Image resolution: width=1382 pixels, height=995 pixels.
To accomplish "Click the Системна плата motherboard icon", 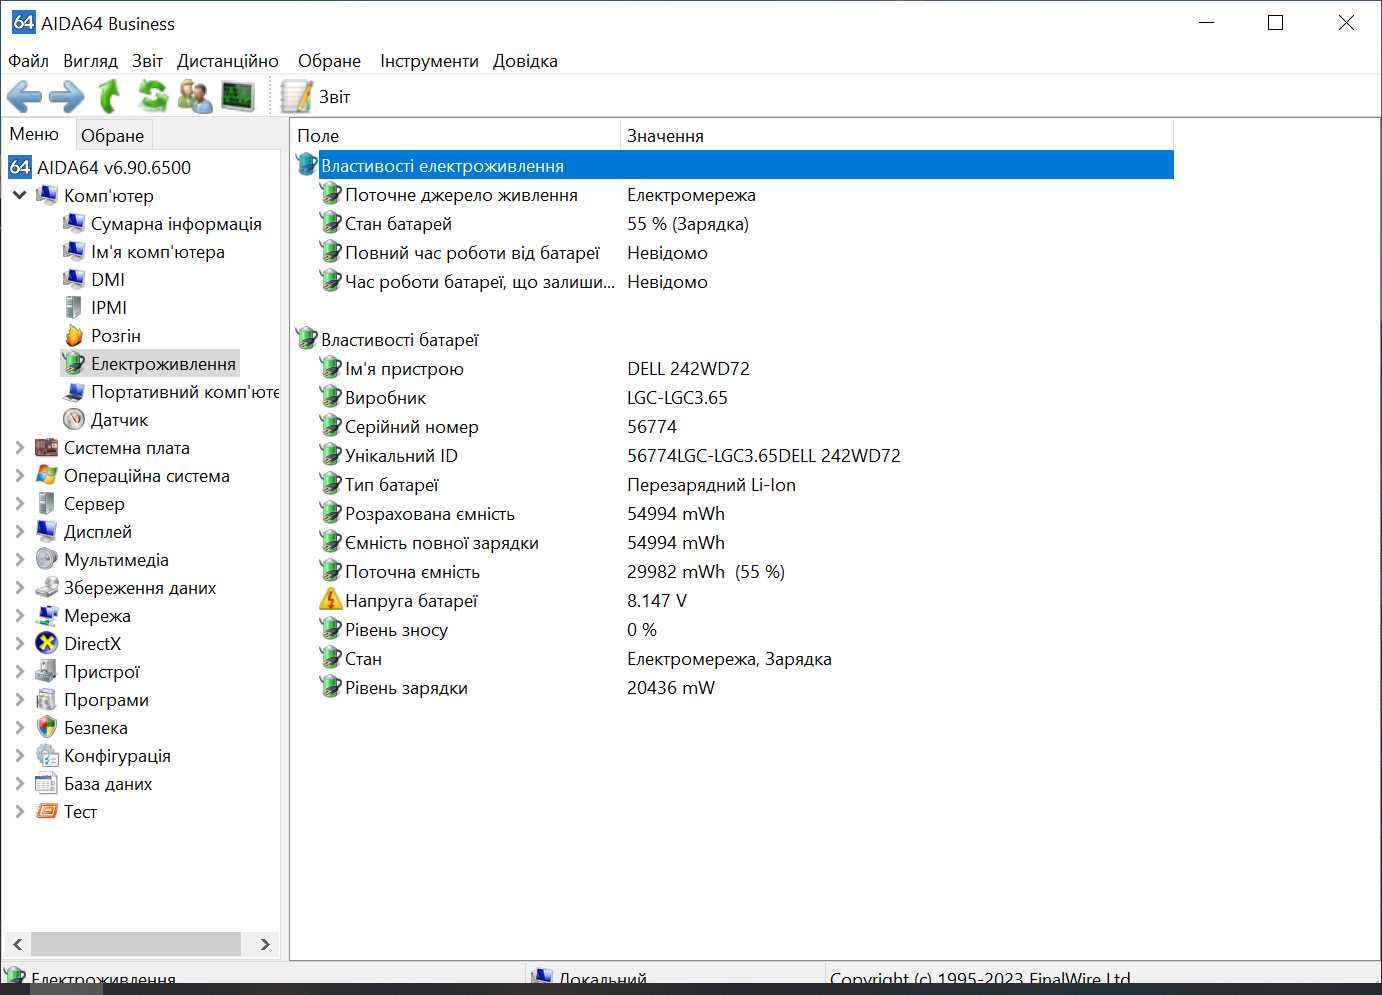I will pyautogui.click(x=46, y=448).
